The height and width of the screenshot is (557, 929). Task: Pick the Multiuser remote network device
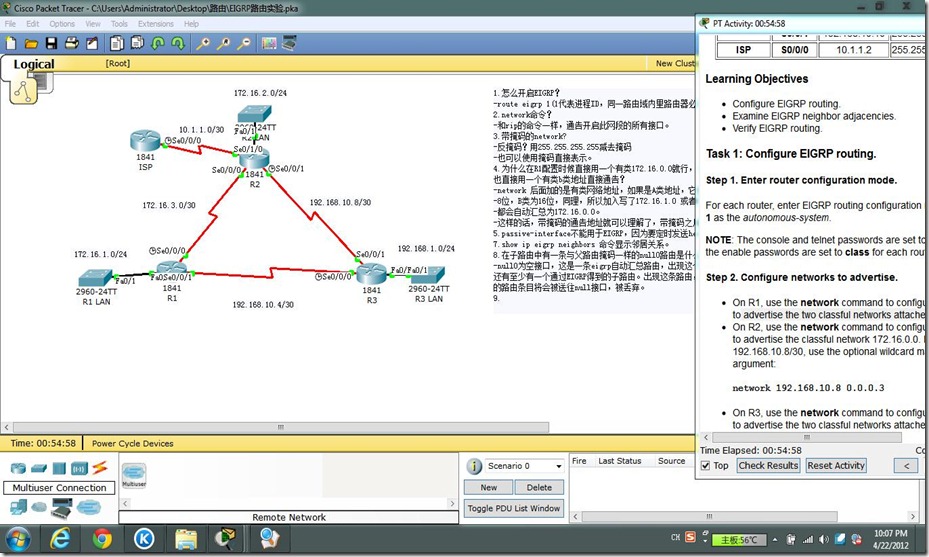click(x=134, y=475)
